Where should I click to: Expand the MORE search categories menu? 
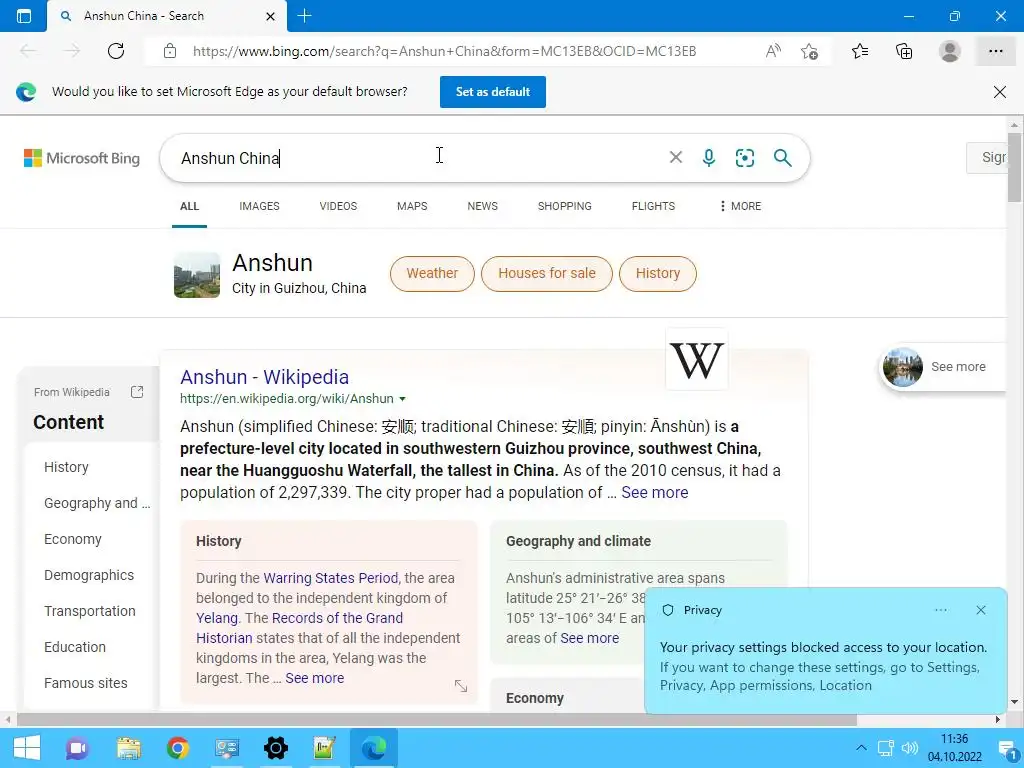[x=740, y=206]
